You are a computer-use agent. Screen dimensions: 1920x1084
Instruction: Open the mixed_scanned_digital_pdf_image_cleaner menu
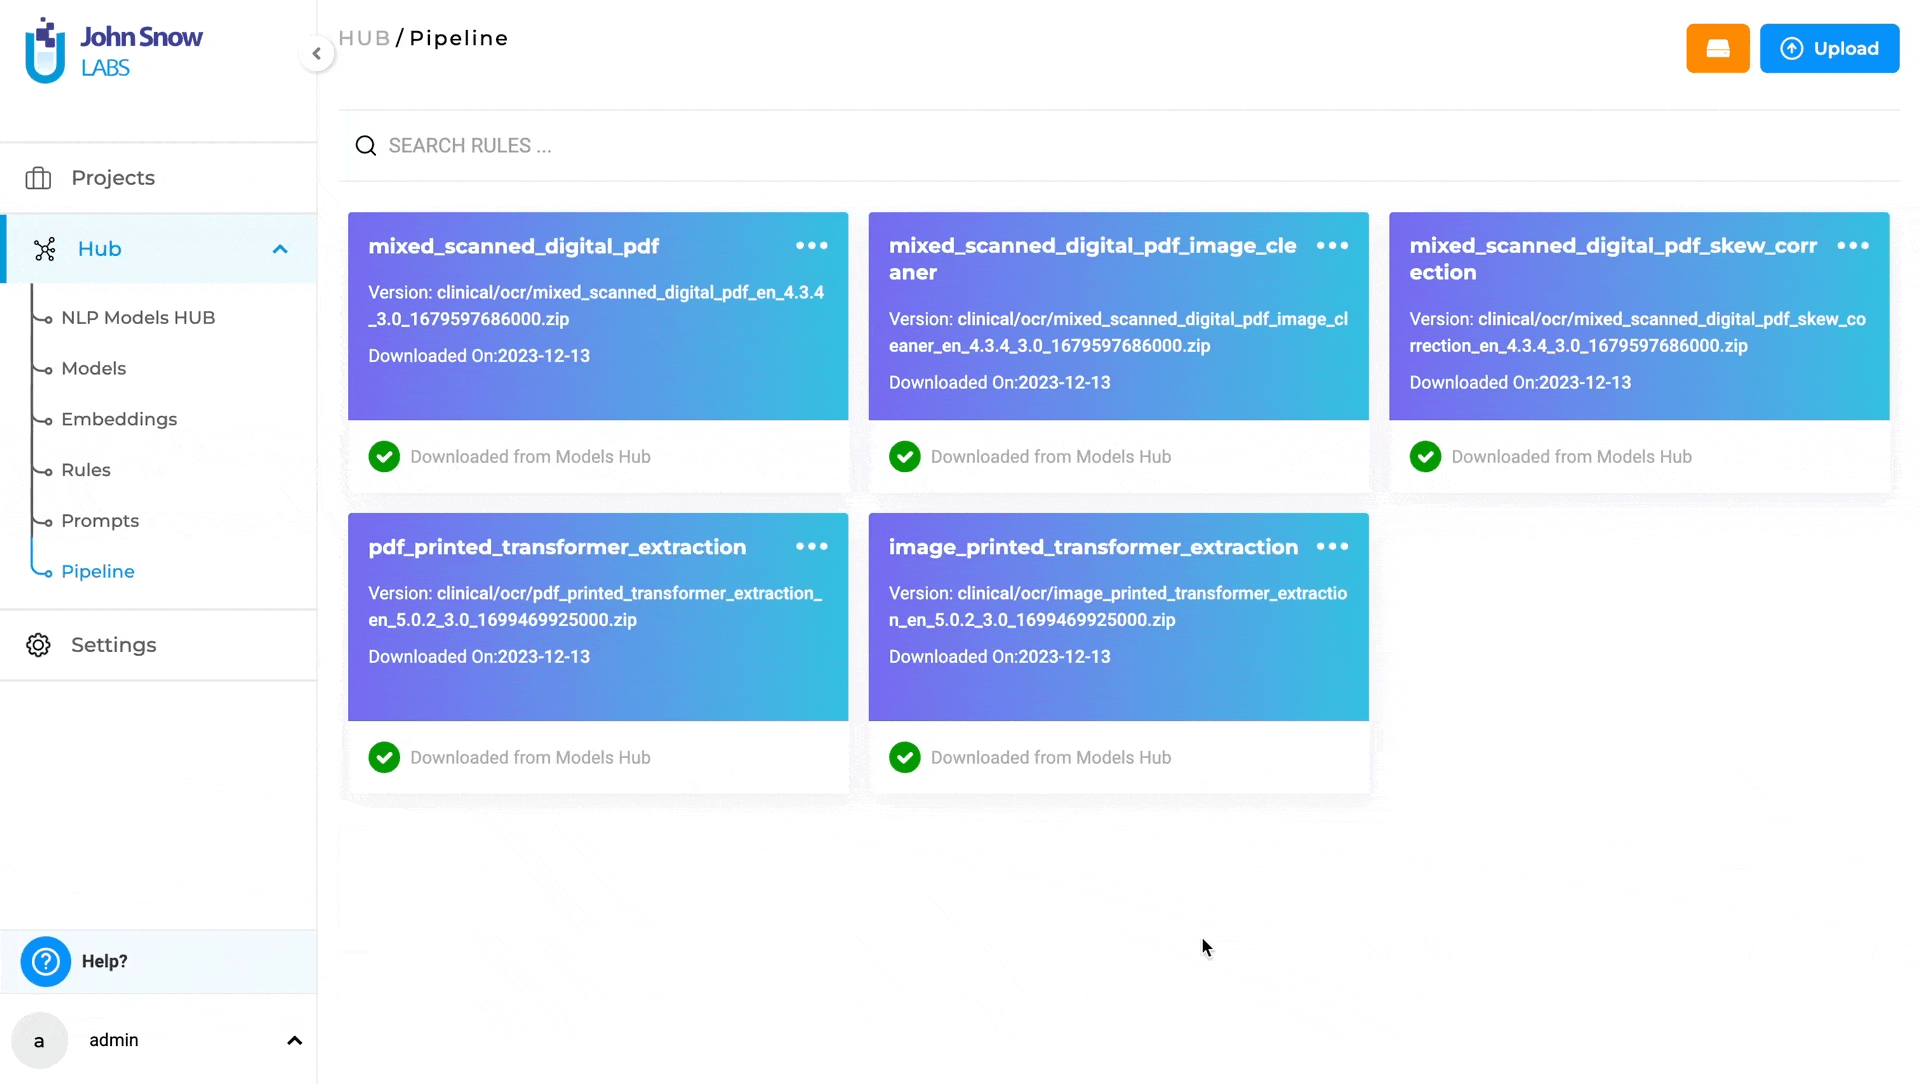[x=1332, y=245]
